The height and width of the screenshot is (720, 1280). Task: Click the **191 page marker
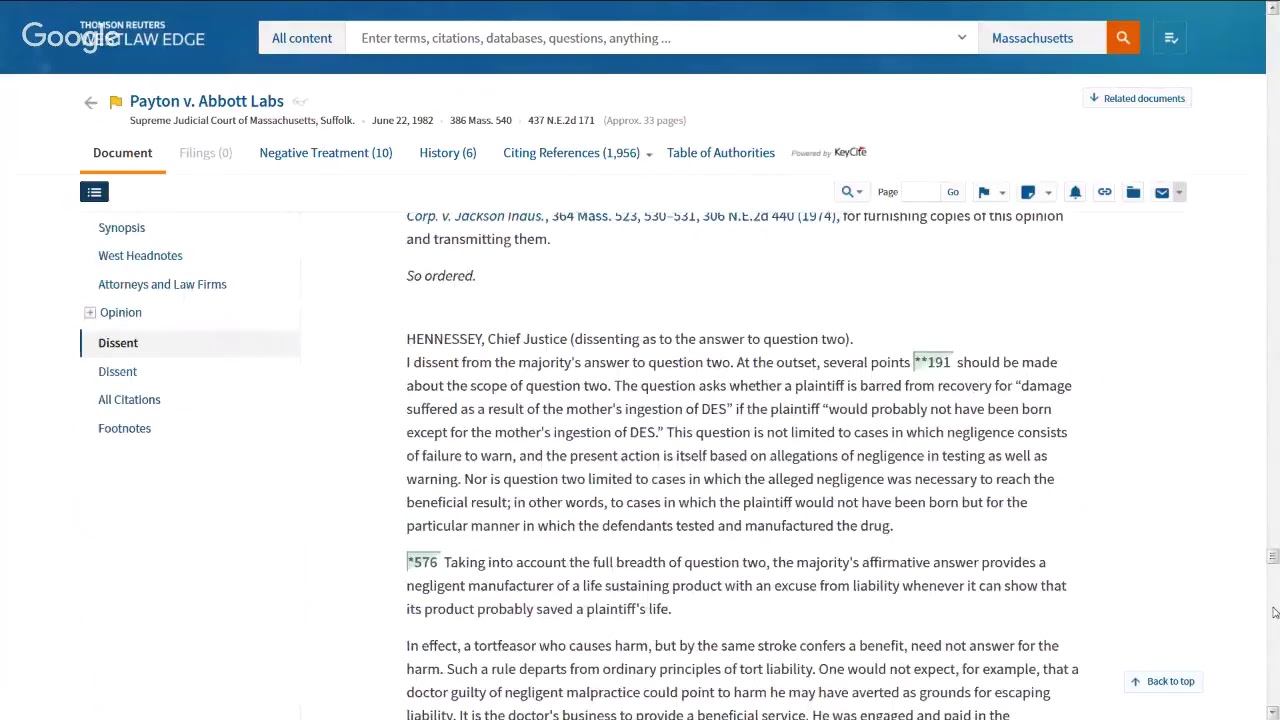(932, 363)
